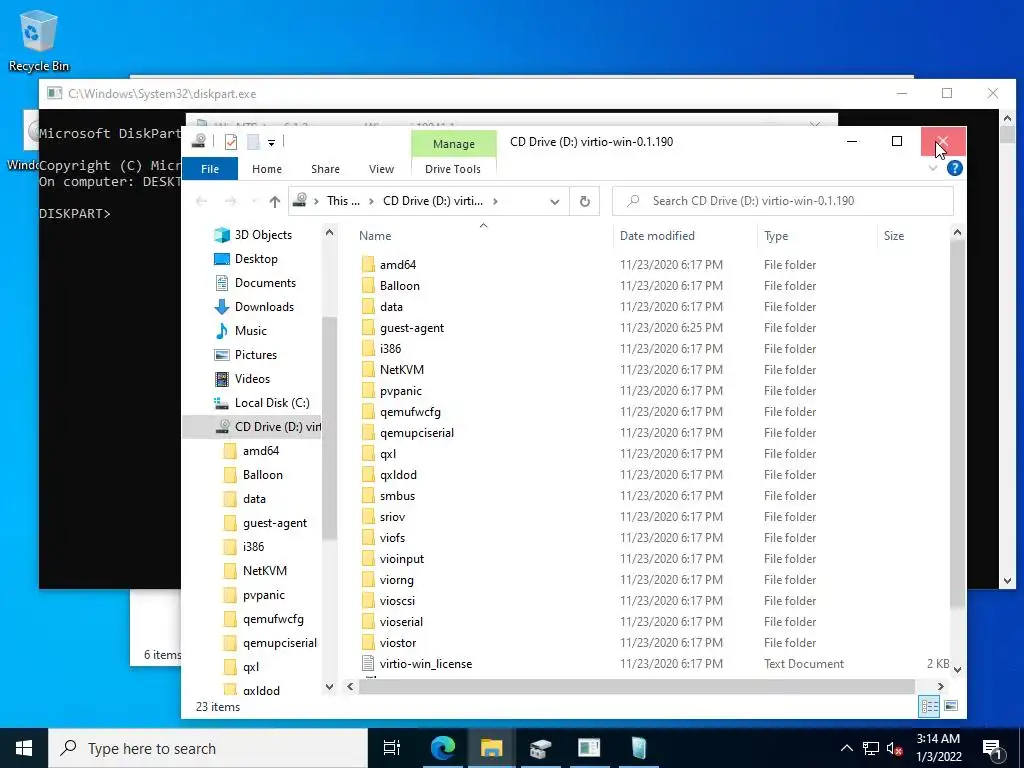Select the vioscsi folder in file list

(x=388, y=601)
